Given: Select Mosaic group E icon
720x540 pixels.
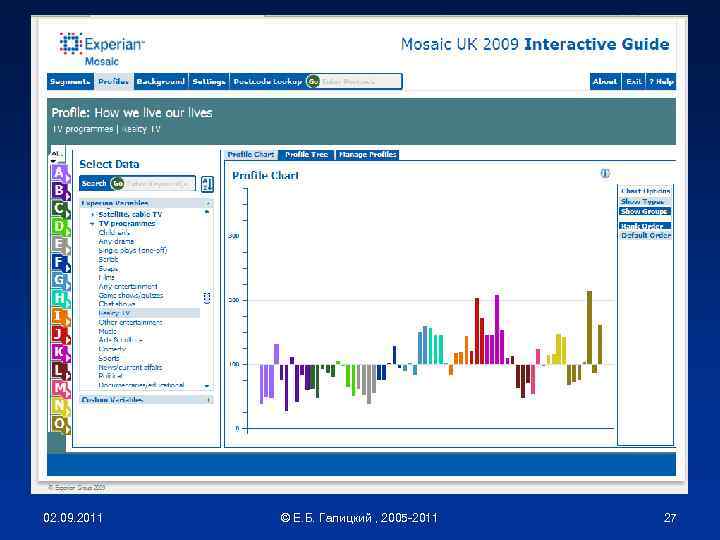Looking at the screenshot, I should pyautogui.click(x=60, y=244).
